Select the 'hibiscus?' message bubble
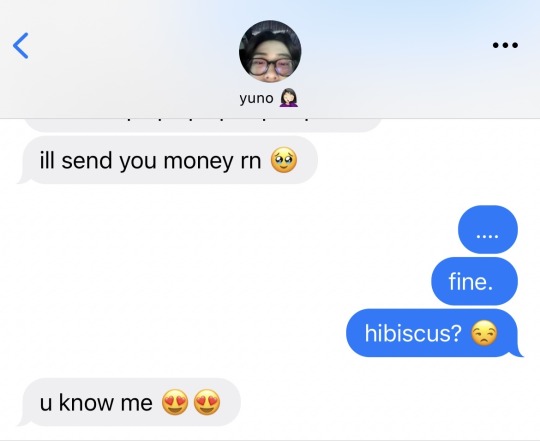Screen dimensions: 540x441 pyautogui.click(x=434, y=333)
